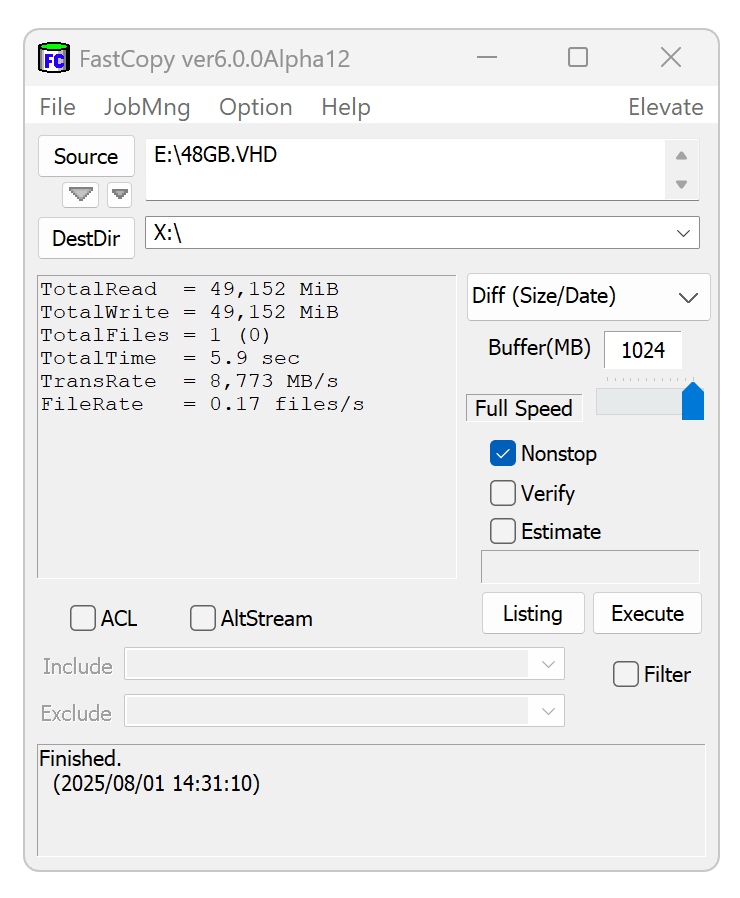Minimize the FastCopy window

coord(487,58)
